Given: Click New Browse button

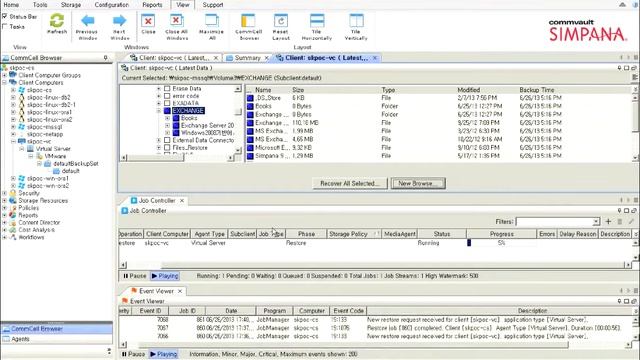Looking at the screenshot, I should point(418,183).
